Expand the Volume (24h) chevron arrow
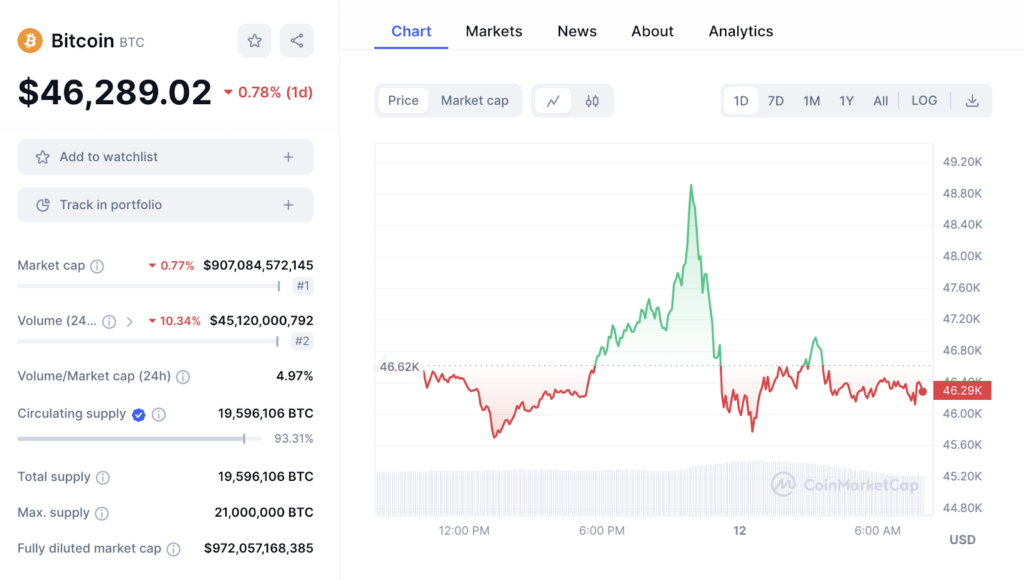The image size is (1024, 580). 129,322
